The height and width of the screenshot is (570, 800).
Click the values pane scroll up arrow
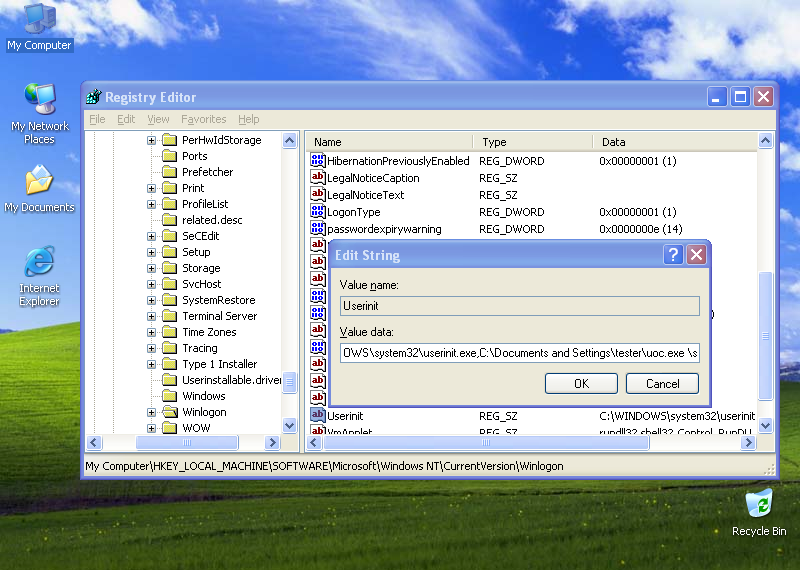pyautogui.click(x=765, y=140)
